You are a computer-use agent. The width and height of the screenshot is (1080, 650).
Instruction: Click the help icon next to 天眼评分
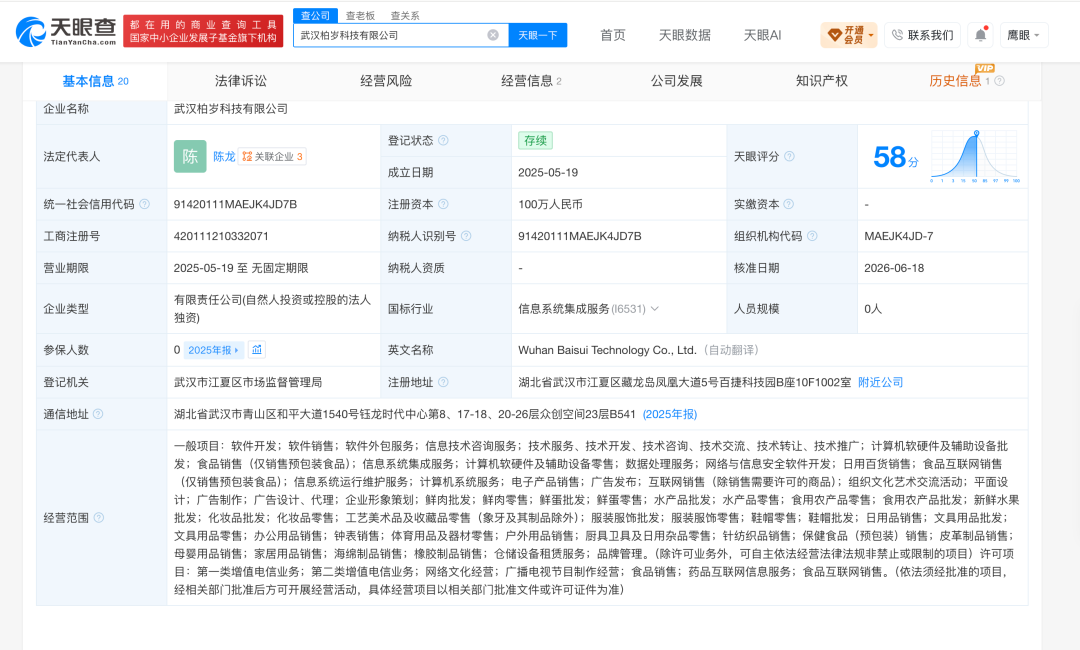pos(789,156)
